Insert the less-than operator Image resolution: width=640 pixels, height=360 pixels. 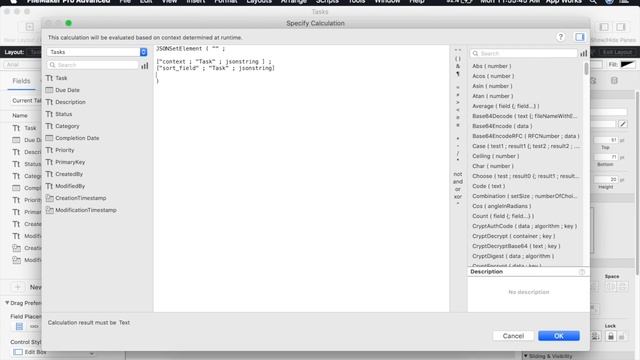click(x=458, y=110)
